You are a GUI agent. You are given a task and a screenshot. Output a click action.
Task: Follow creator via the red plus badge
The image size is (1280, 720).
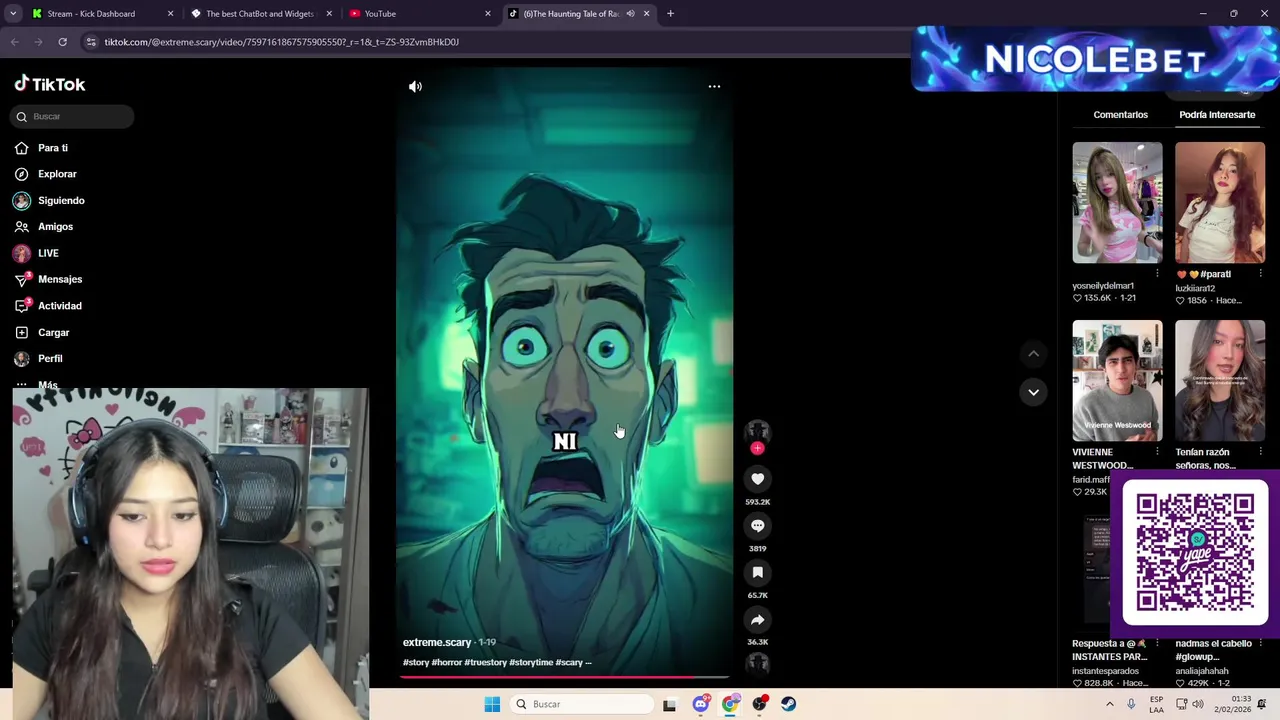coord(757,448)
